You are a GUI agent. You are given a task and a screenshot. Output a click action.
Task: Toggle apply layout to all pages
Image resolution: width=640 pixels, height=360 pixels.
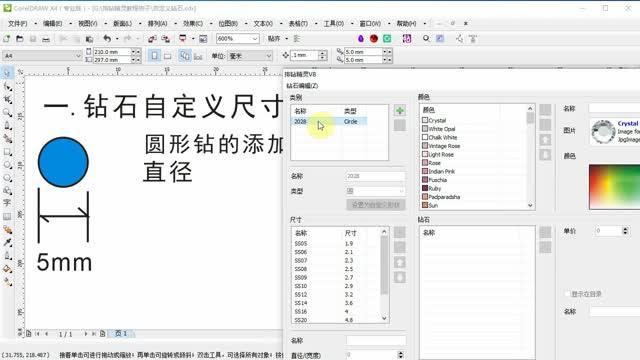point(184,56)
